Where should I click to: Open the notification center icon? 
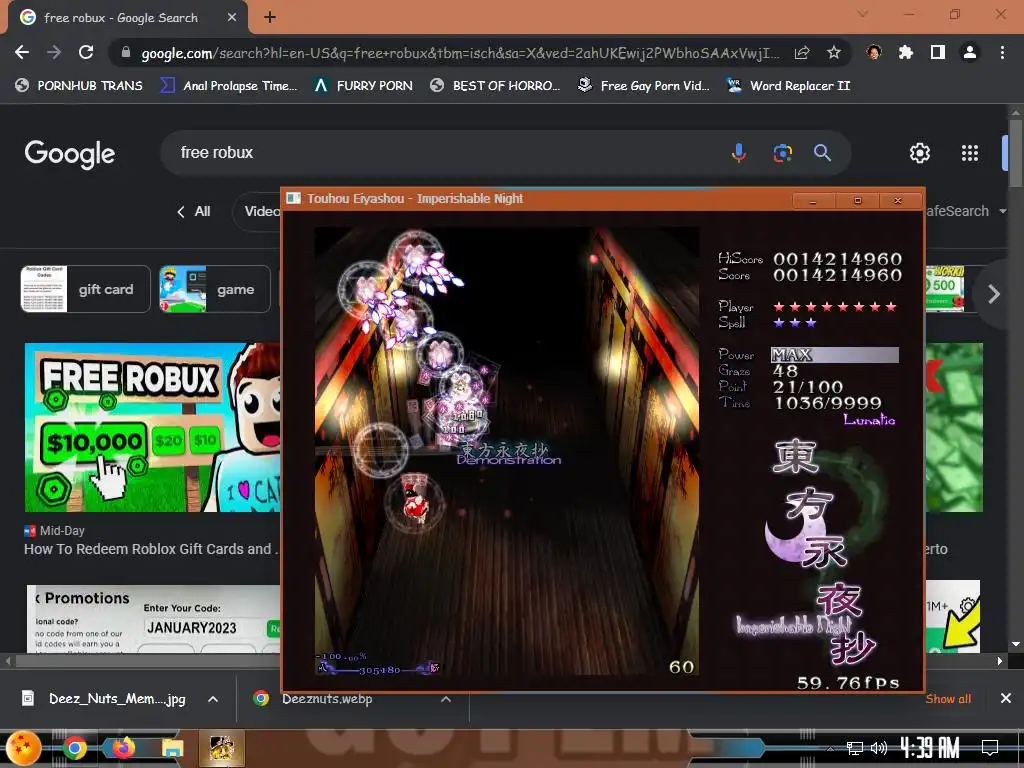[x=990, y=747]
